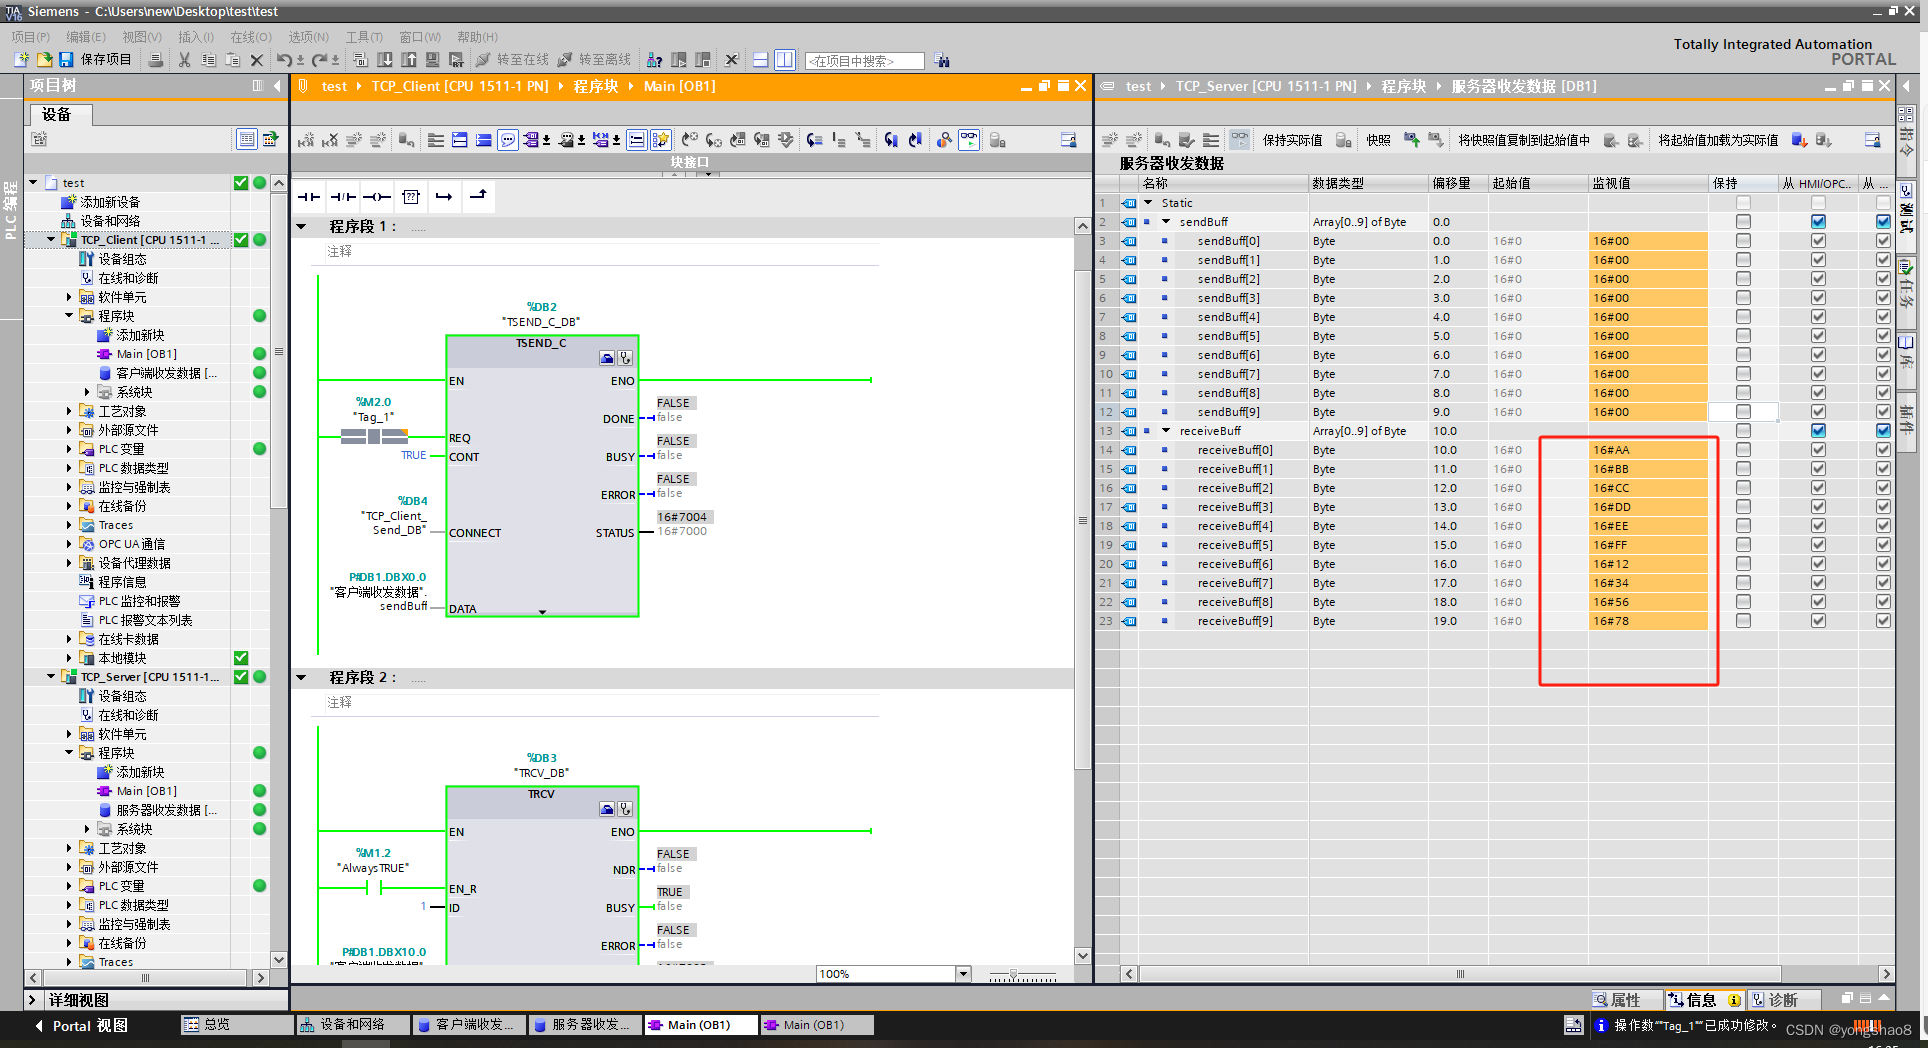Toggle HMI/OPC accessible checkbox for sendBuff row
The width and height of the screenshot is (1928, 1048).
tap(1818, 222)
